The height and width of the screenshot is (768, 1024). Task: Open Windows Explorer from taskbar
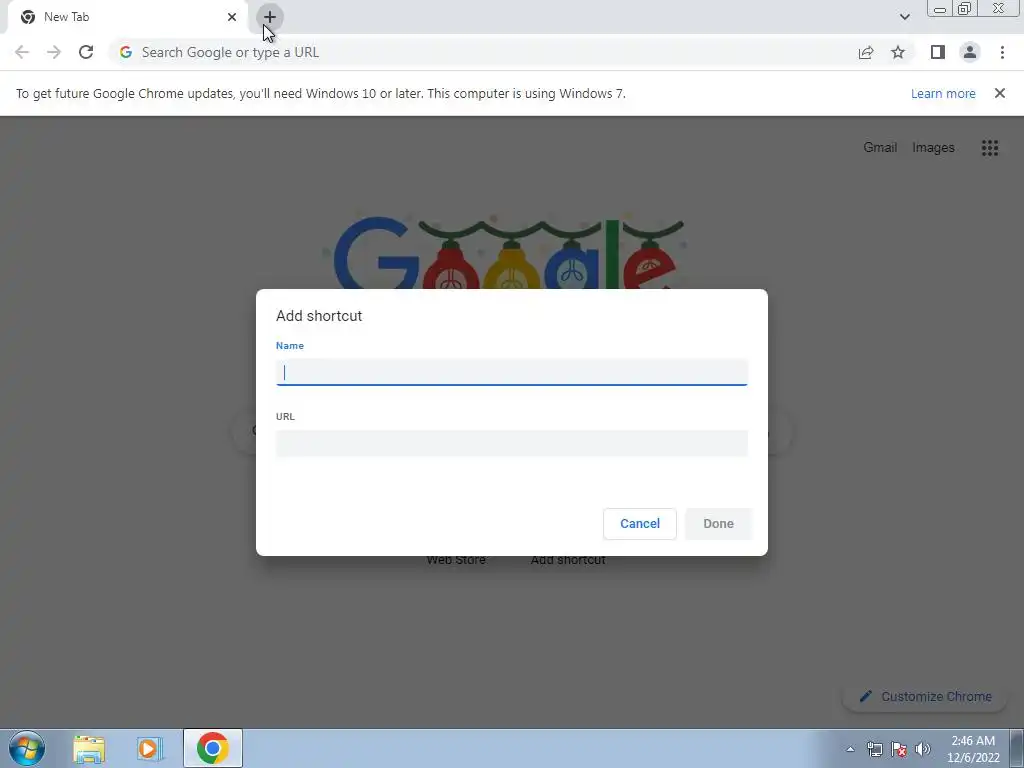click(89, 748)
